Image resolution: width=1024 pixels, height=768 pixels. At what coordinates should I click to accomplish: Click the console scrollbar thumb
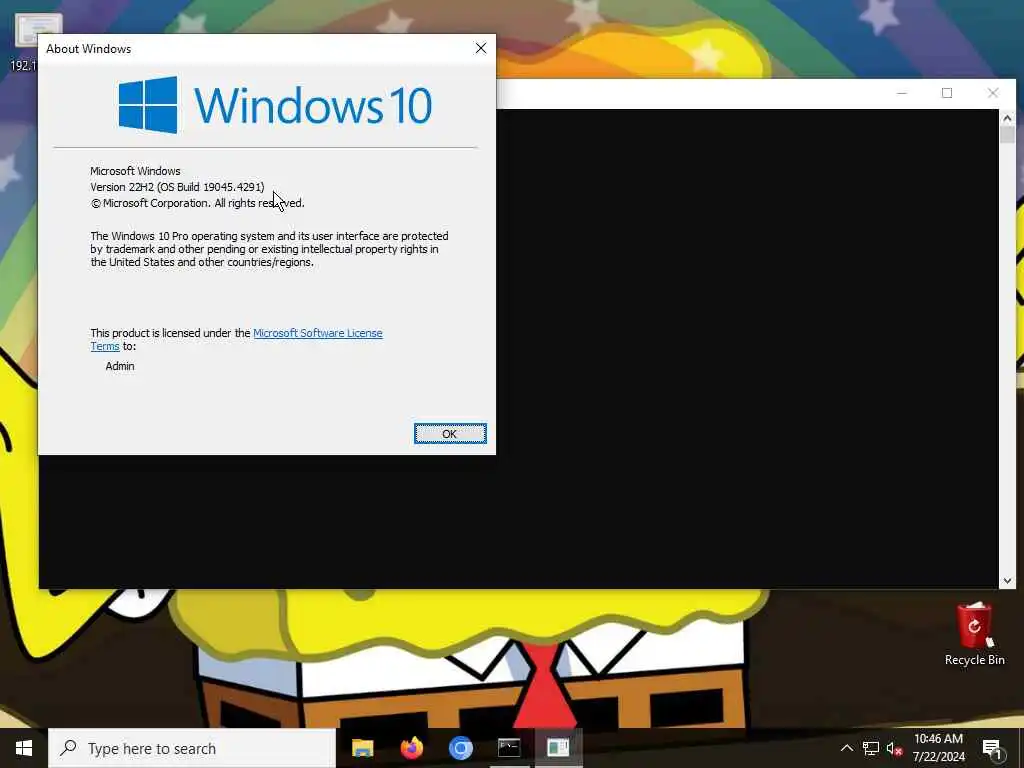click(x=1007, y=135)
